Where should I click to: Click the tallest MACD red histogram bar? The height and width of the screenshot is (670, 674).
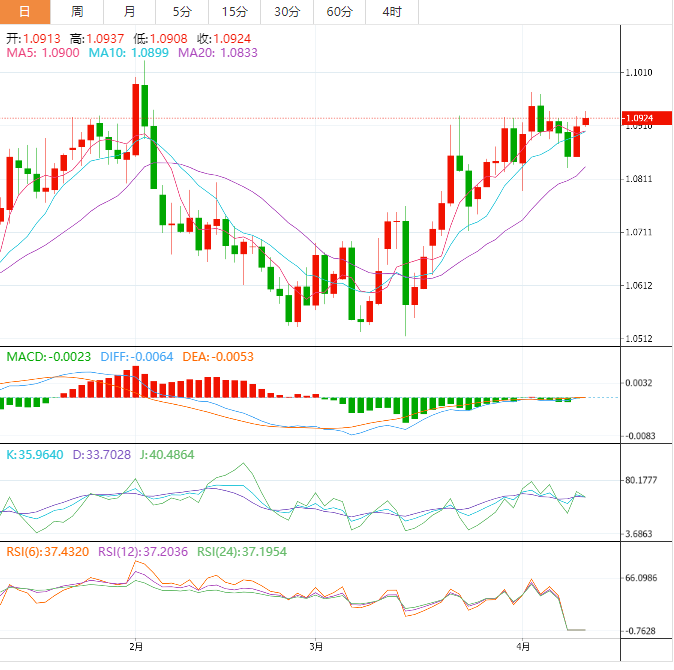[135, 382]
